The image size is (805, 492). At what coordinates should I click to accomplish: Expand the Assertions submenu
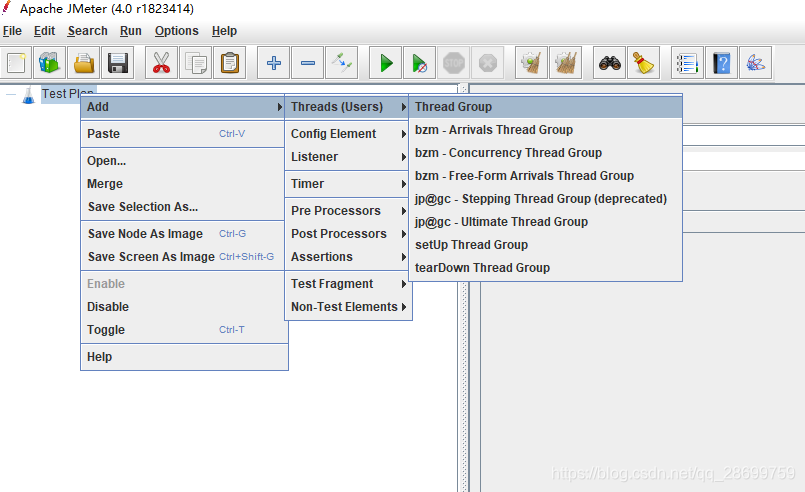[347, 257]
